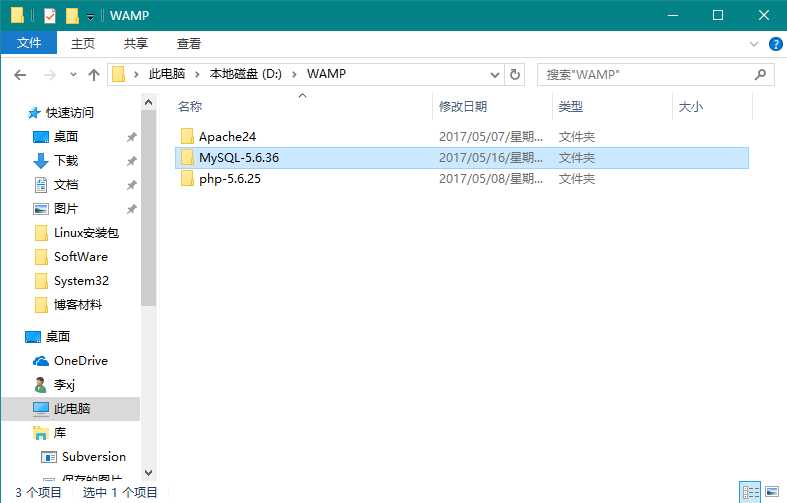Open the 李xj user folder
Image resolution: width=787 pixels, height=503 pixels.
click(x=64, y=385)
